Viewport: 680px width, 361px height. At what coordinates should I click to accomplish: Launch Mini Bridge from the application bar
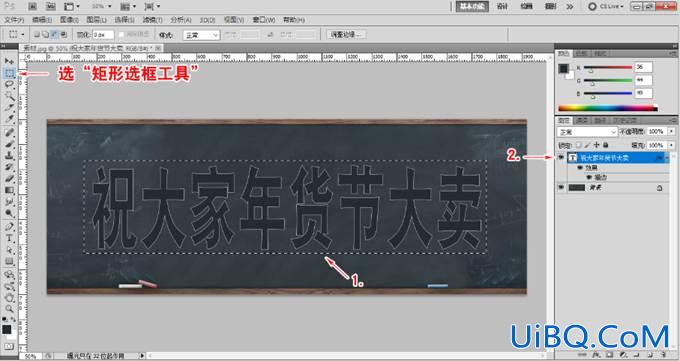coord(50,7)
